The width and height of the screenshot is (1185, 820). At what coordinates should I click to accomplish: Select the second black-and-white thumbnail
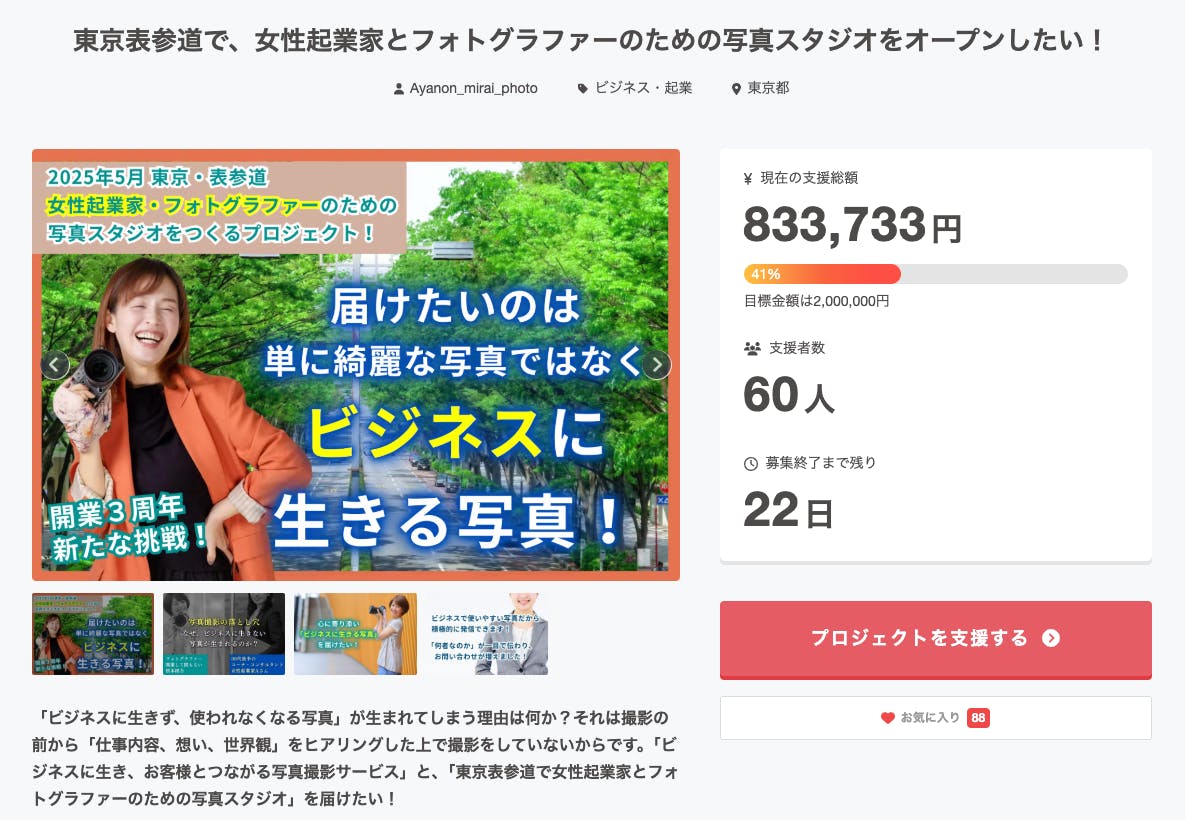click(224, 634)
